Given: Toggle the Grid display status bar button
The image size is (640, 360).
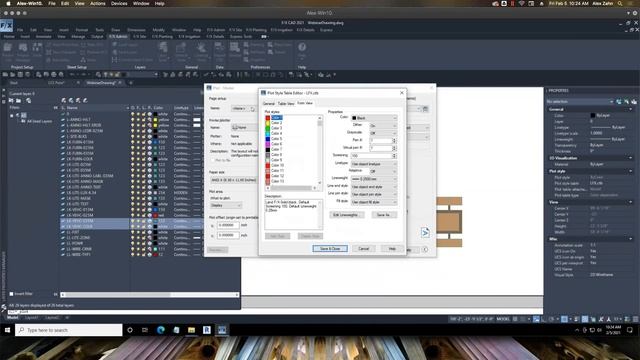Looking at the screenshot, I should 516,319.
